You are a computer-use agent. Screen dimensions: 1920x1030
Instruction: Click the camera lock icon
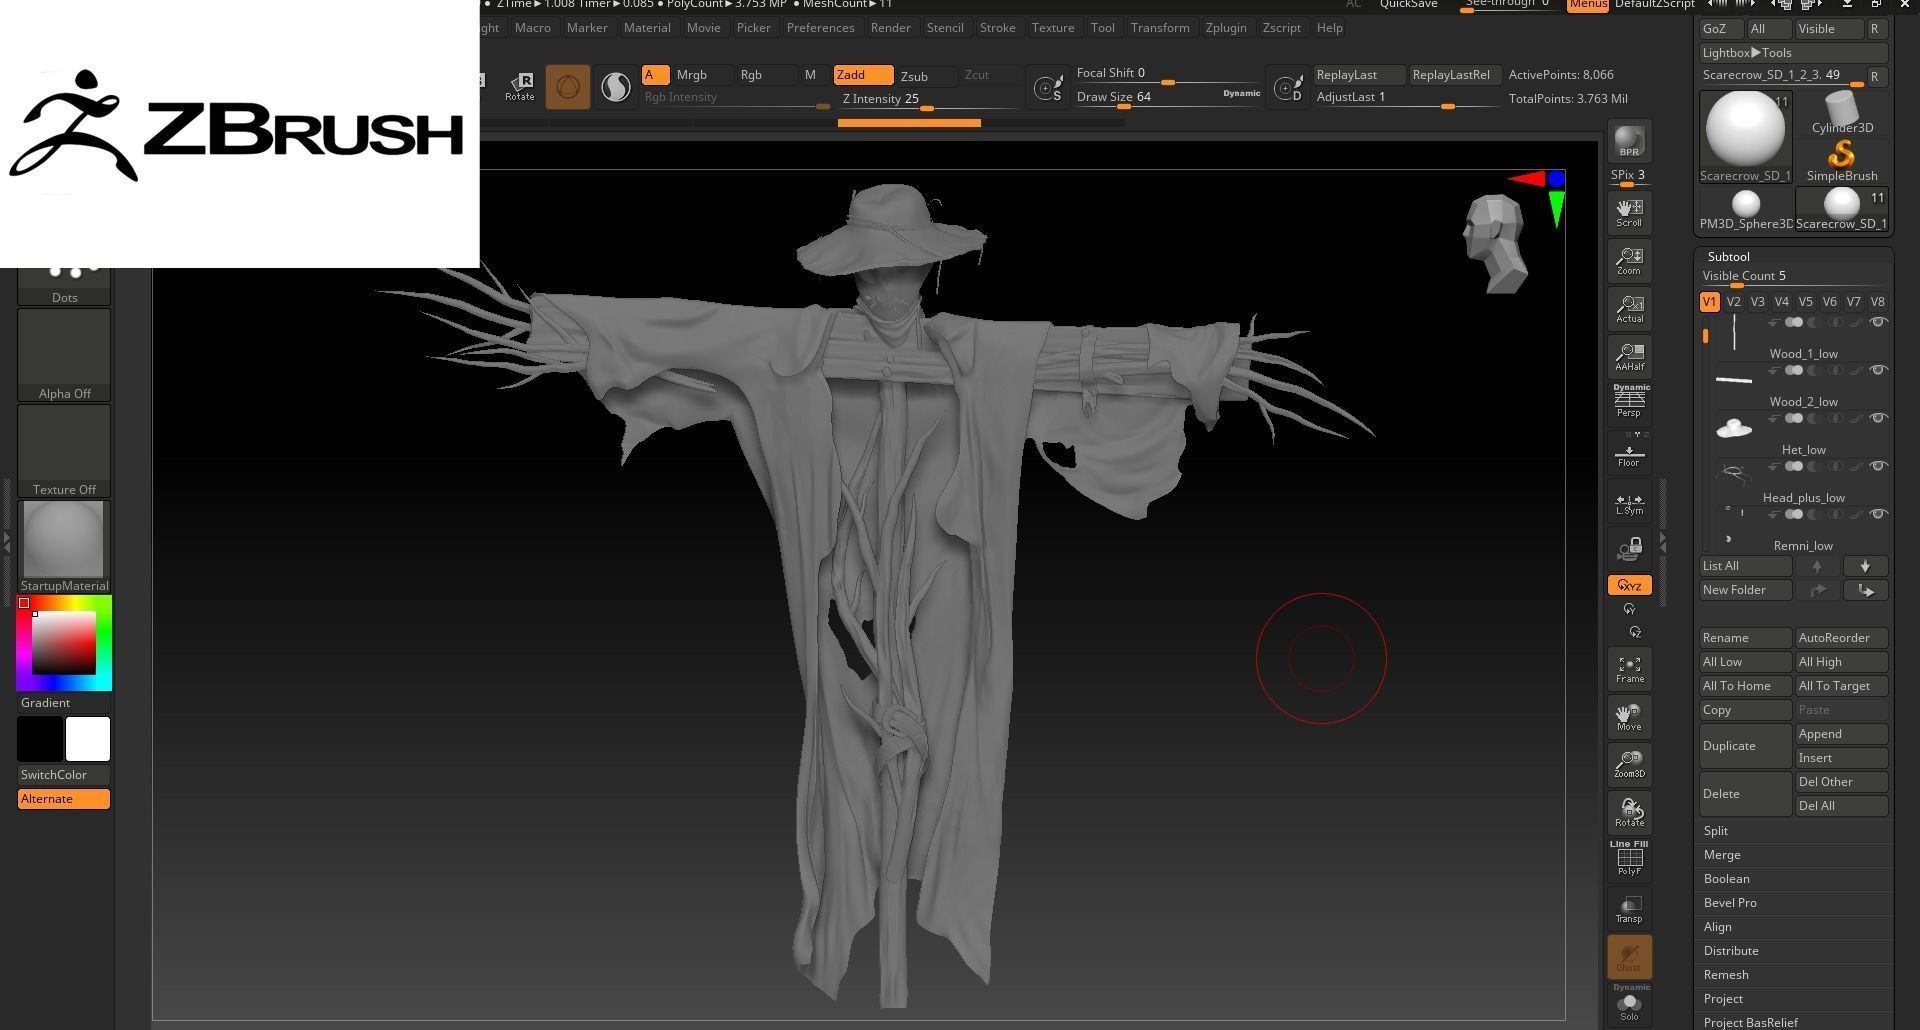click(1629, 549)
